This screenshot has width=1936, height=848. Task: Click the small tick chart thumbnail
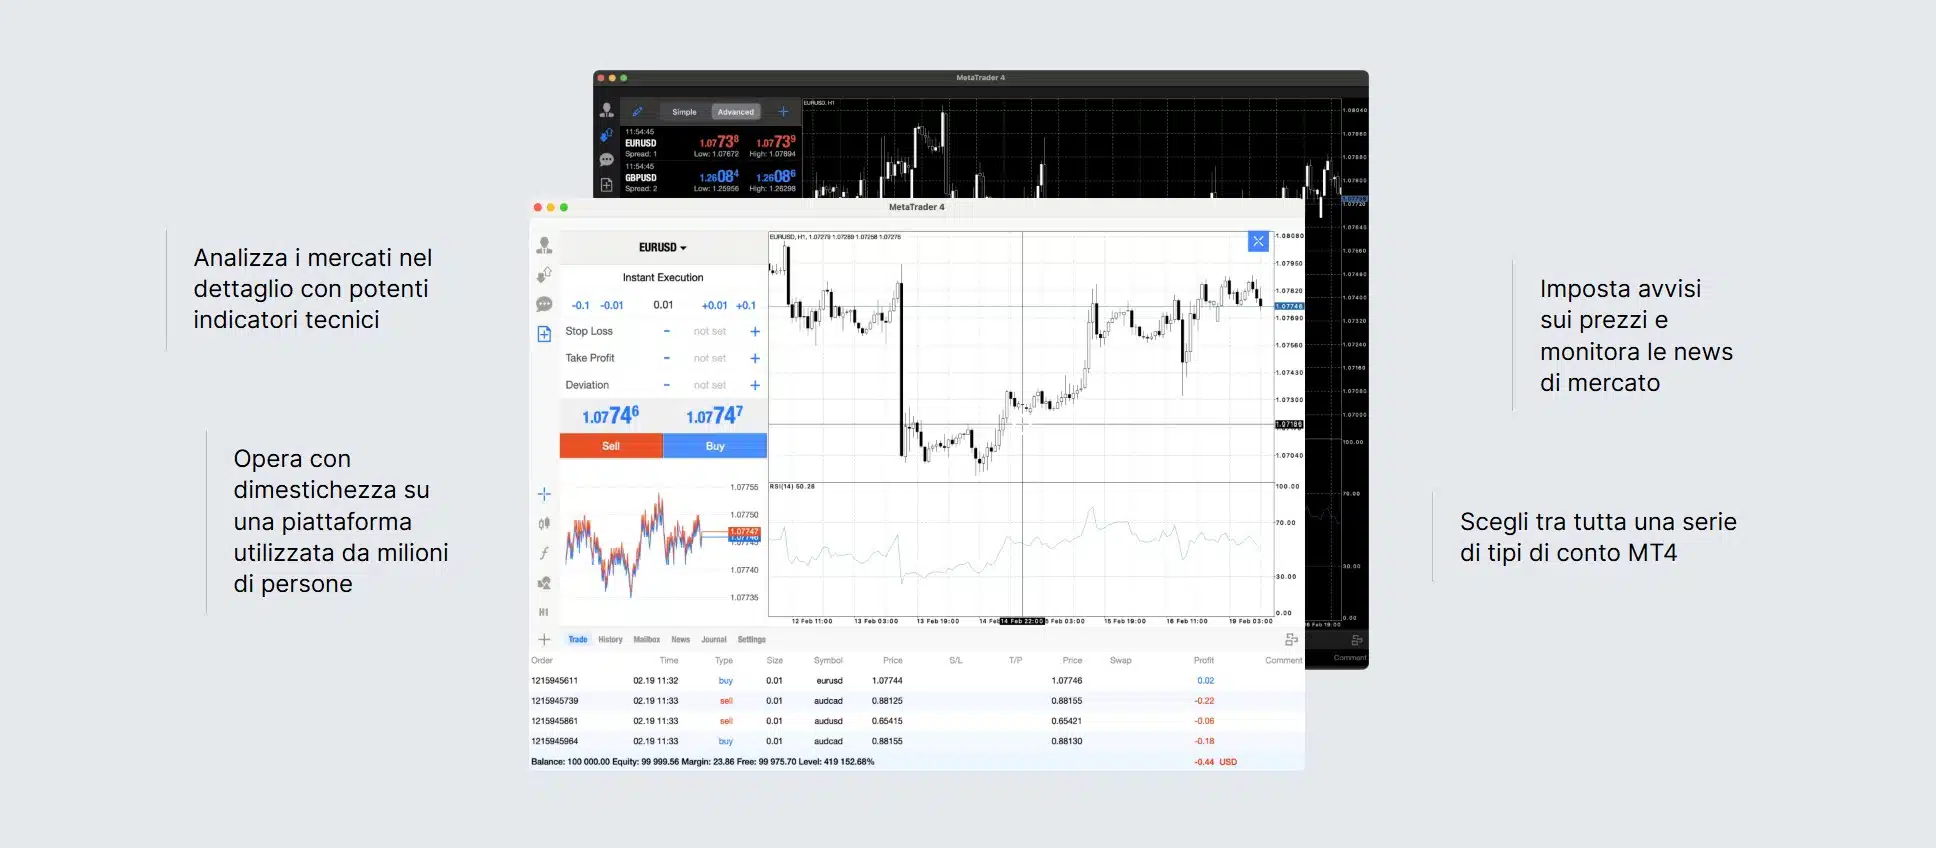pos(661,542)
